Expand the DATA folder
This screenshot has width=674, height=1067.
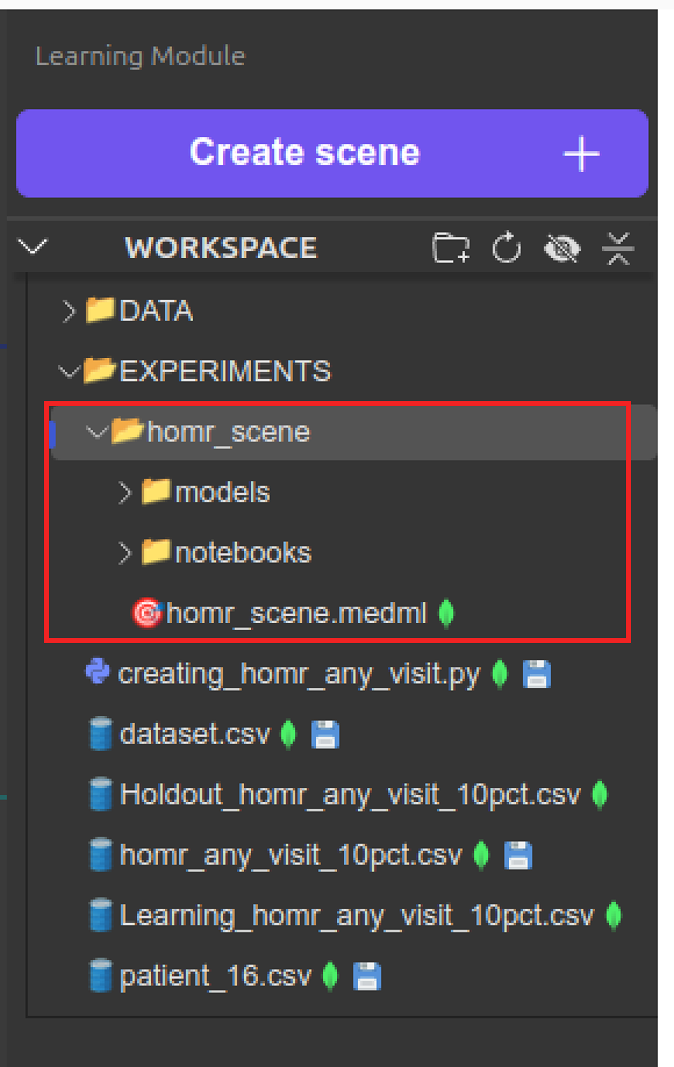click(x=69, y=311)
